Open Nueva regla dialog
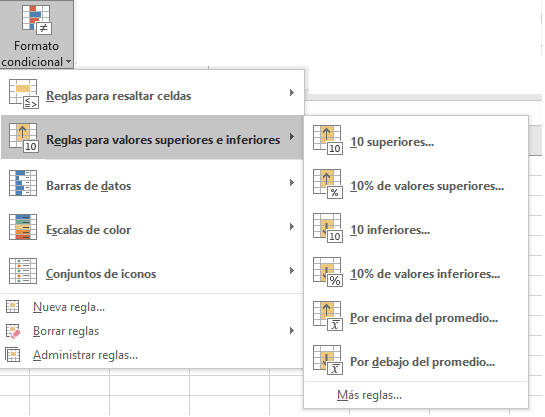This screenshot has width=545, height=417. click(x=152, y=307)
